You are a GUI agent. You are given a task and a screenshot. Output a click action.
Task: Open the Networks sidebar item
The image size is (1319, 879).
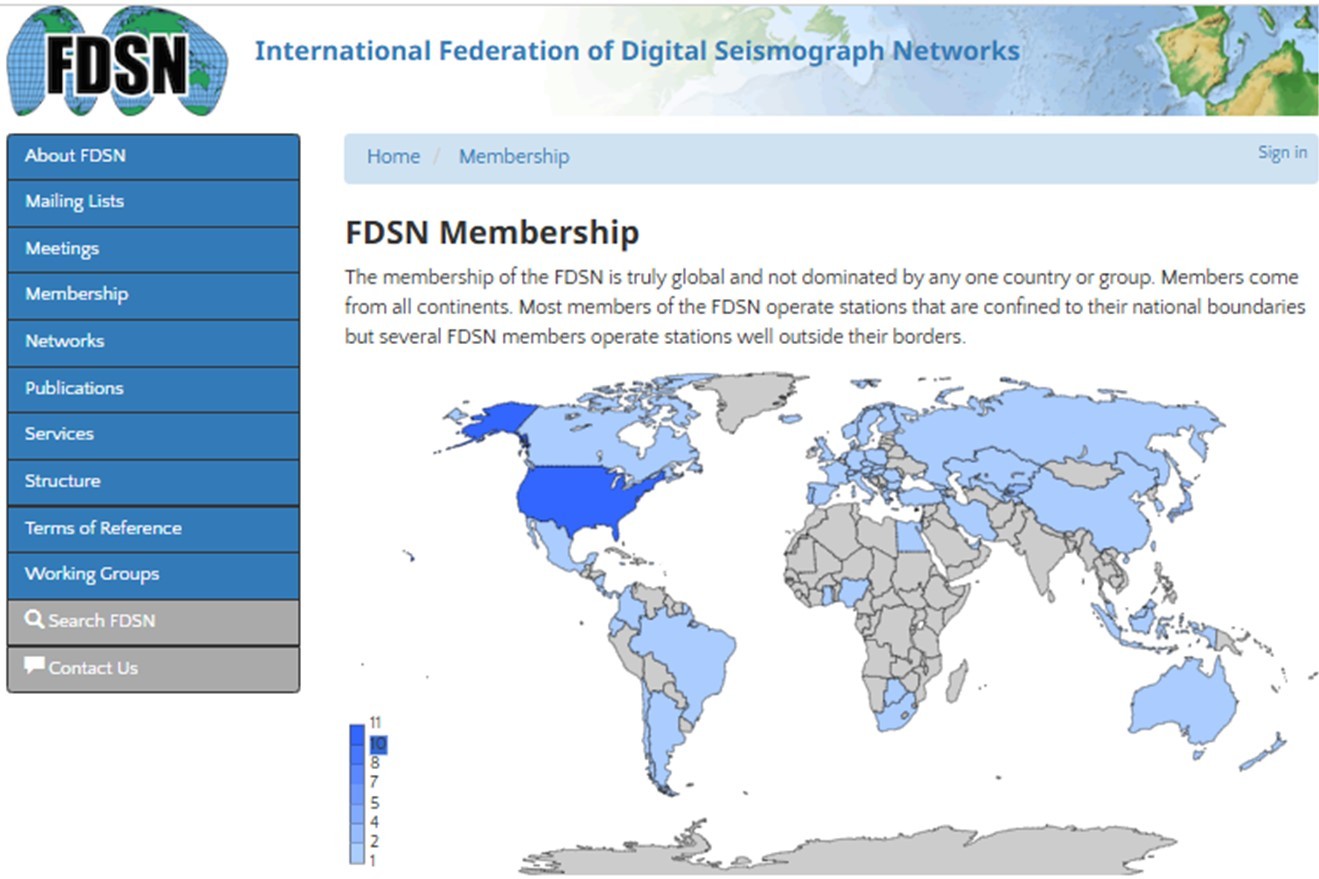point(64,341)
